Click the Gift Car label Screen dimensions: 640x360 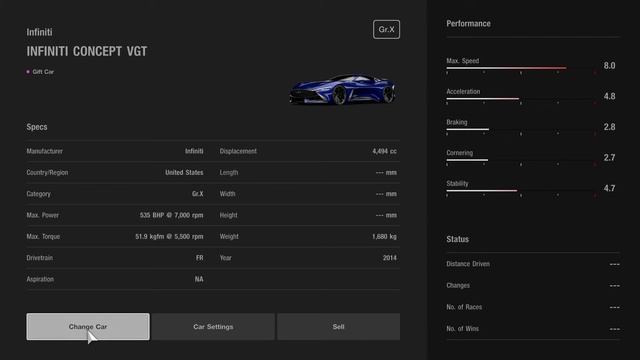pos(43,72)
